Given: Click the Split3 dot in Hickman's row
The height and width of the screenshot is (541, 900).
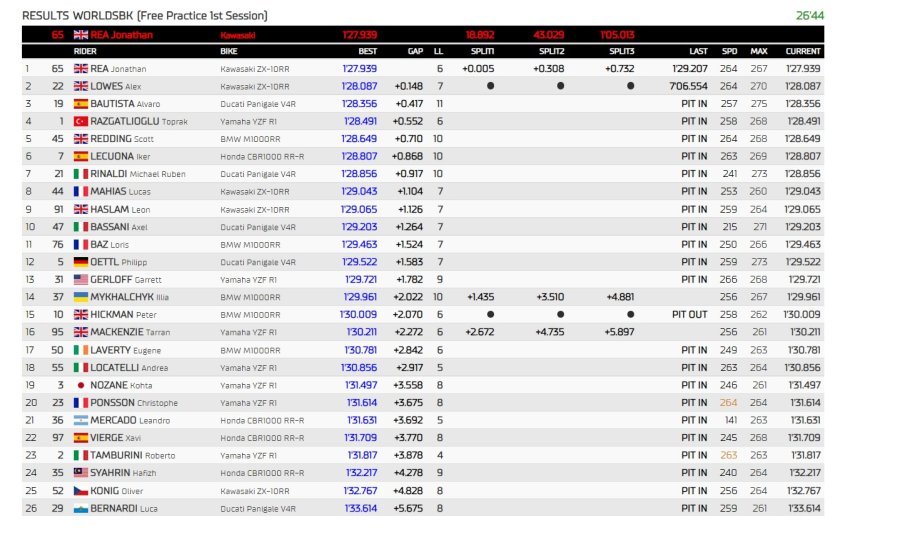Looking at the screenshot, I should (x=630, y=315).
